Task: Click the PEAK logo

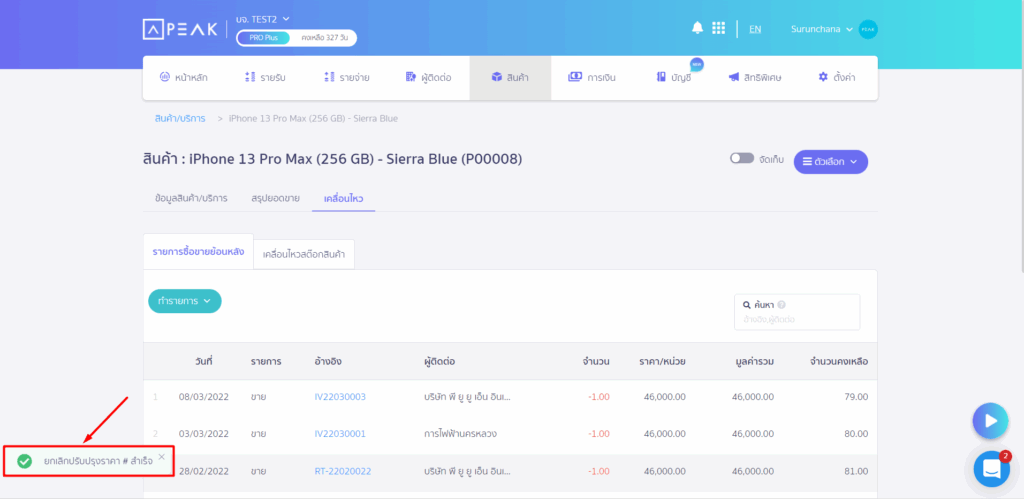Action: pyautogui.click(x=180, y=29)
